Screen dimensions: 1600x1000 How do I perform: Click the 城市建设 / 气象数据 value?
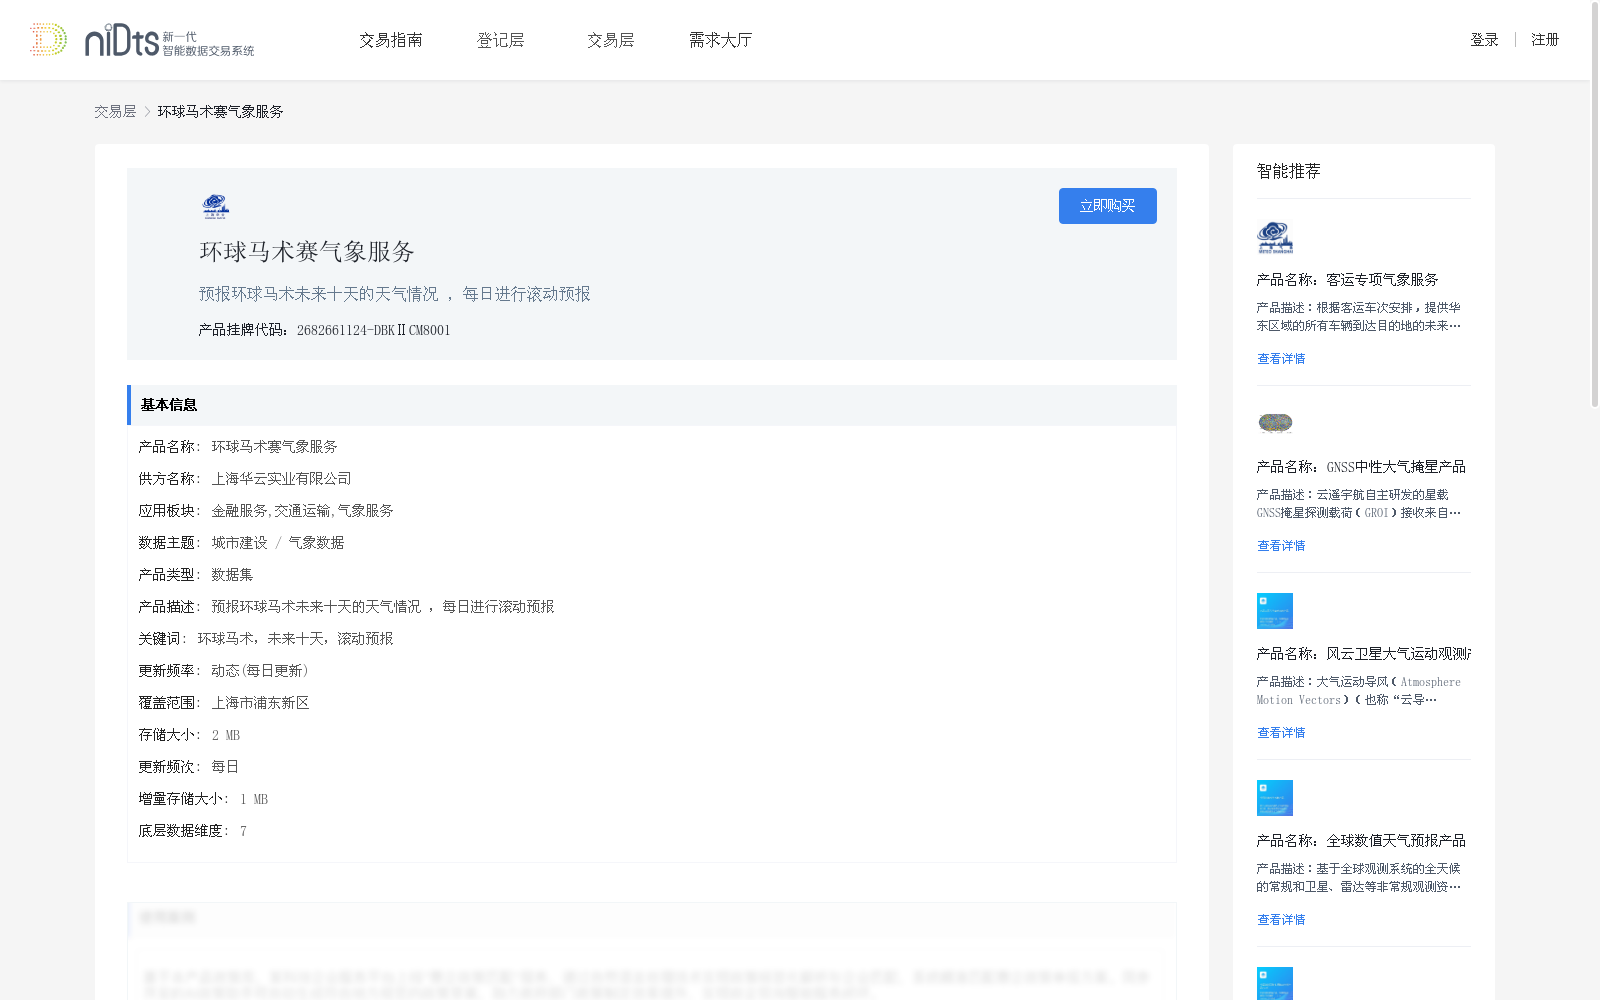pyautogui.click(x=277, y=543)
